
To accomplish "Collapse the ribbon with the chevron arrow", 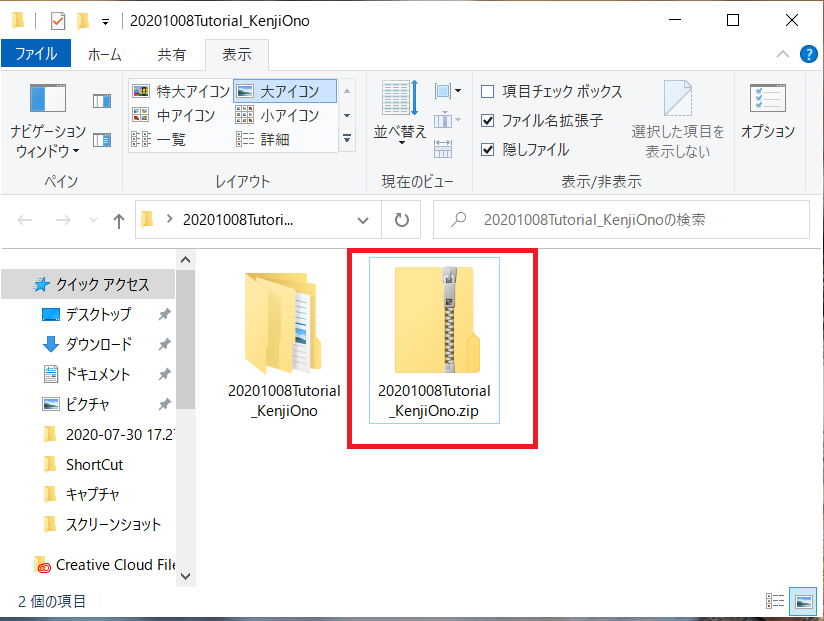I will [783, 55].
